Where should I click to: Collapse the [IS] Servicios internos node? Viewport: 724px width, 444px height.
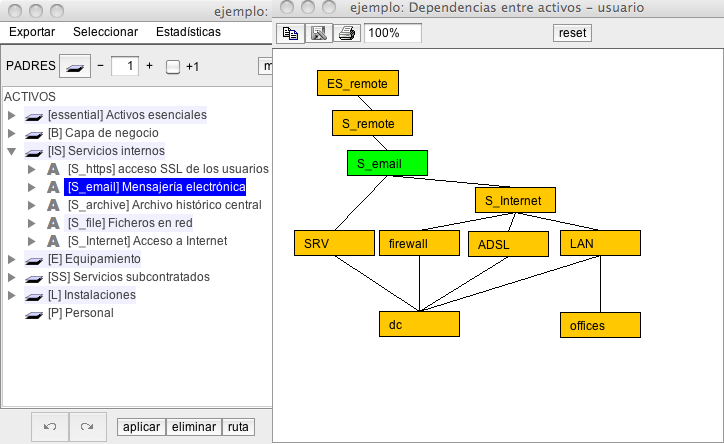click(12, 151)
